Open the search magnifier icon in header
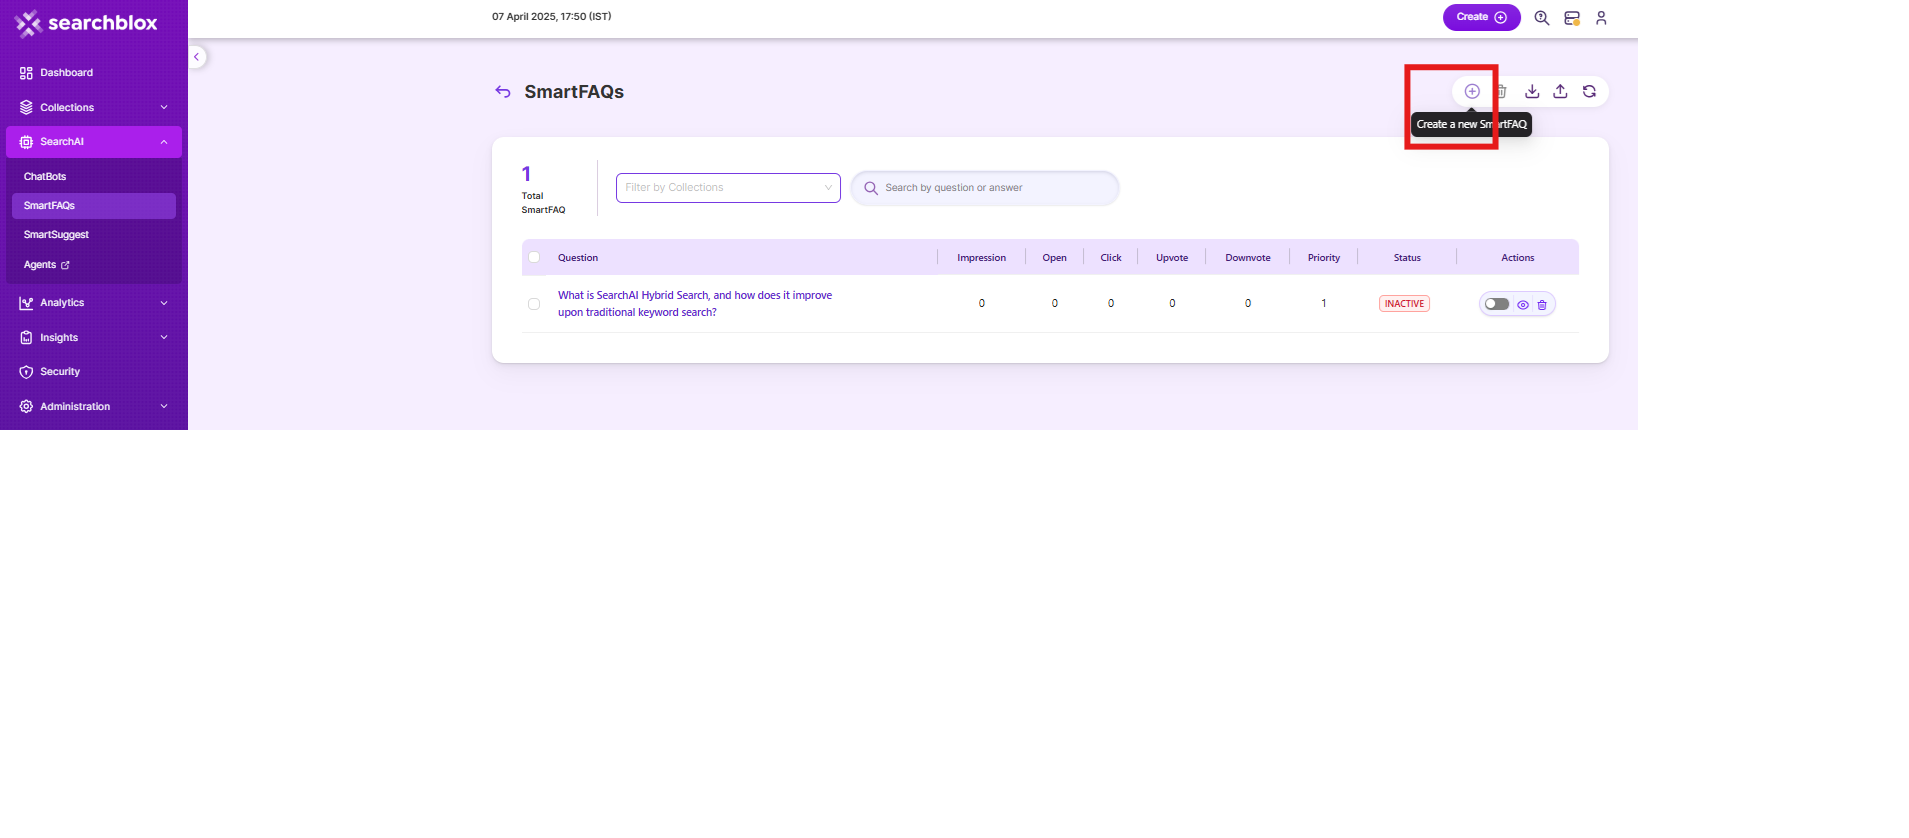This screenshot has height=838, width=1909. coord(1542,18)
